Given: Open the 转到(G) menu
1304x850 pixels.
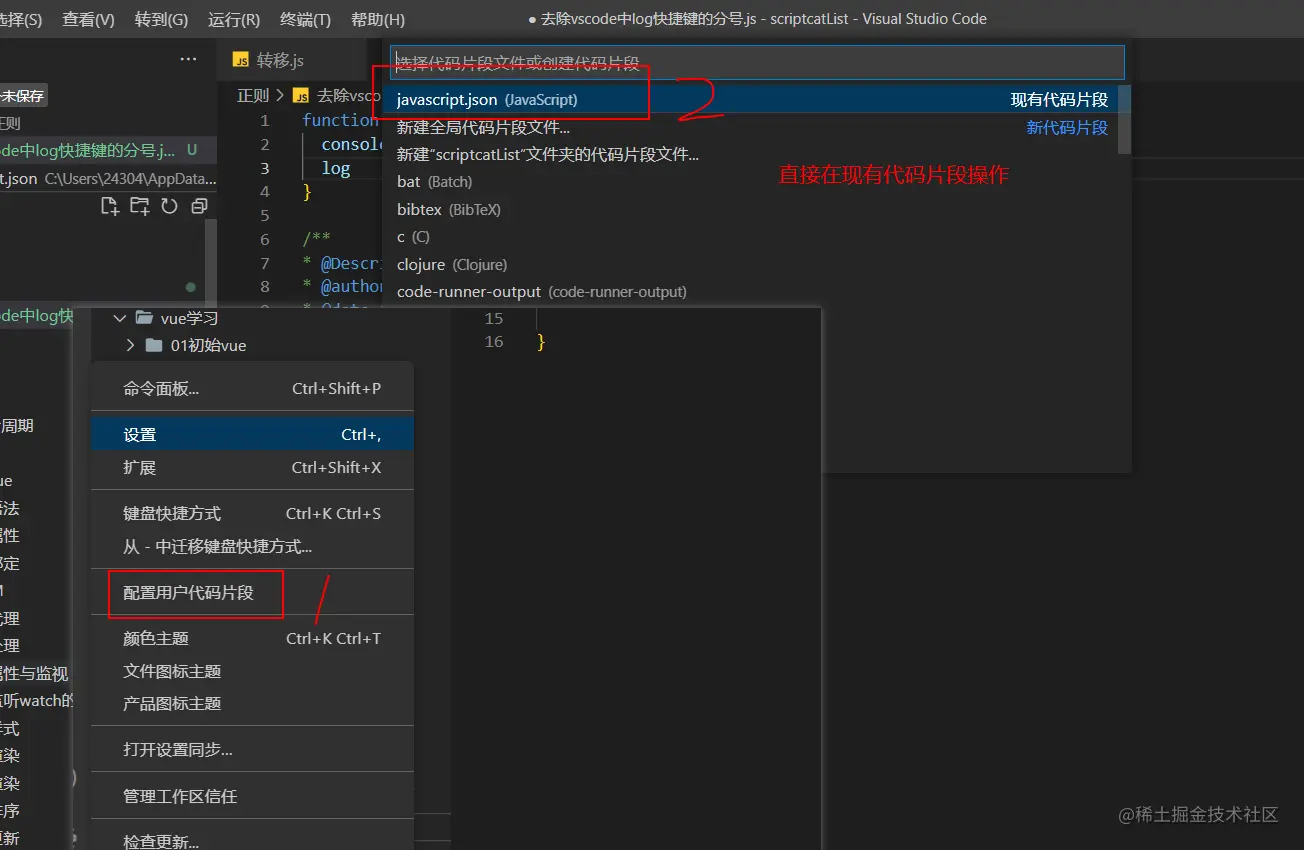Looking at the screenshot, I should 161,19.
